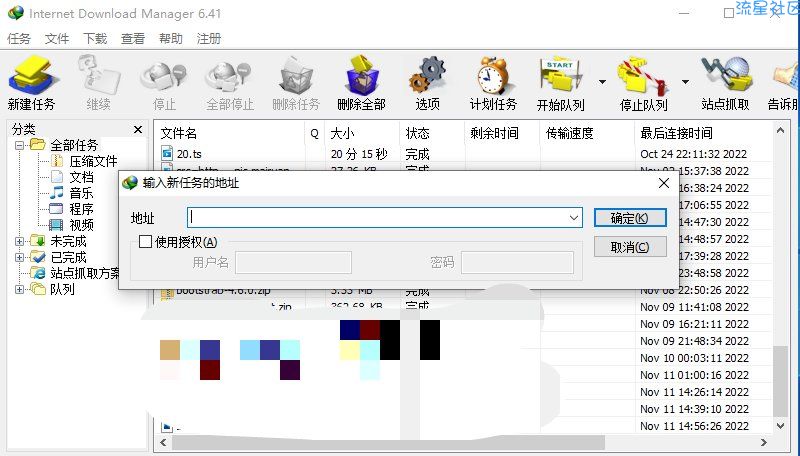Close the 分类 categories panel

[x=138, y=130]
